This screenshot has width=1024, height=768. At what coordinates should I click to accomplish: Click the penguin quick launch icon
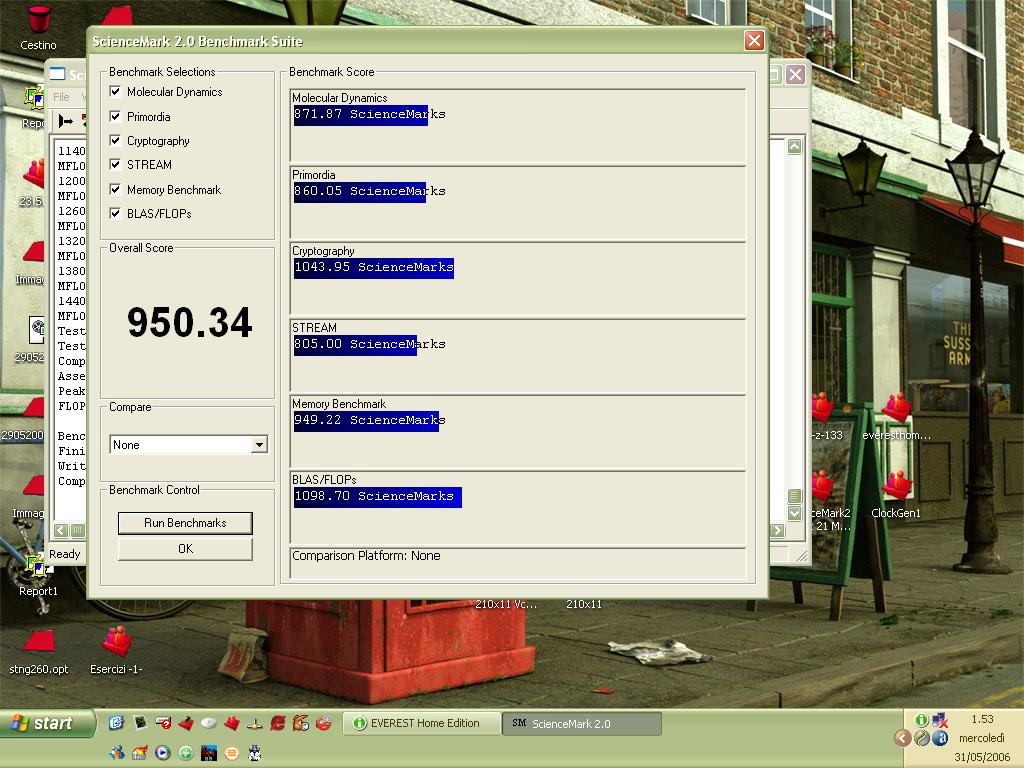255,753
